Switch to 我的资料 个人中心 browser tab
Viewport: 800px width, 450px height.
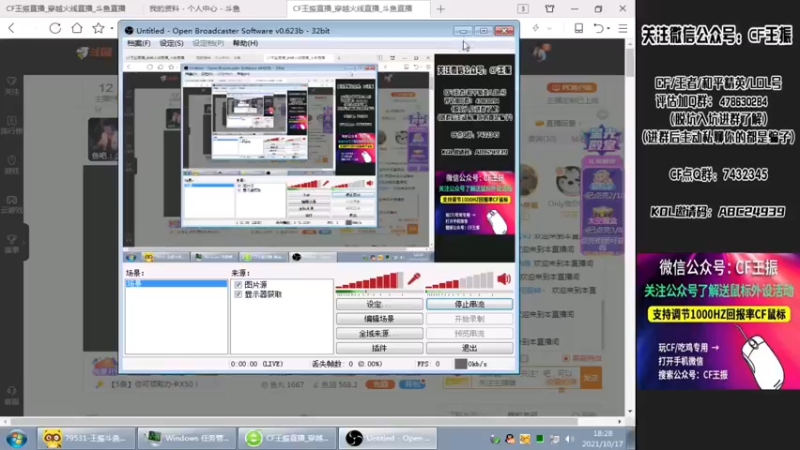[195, 9]
